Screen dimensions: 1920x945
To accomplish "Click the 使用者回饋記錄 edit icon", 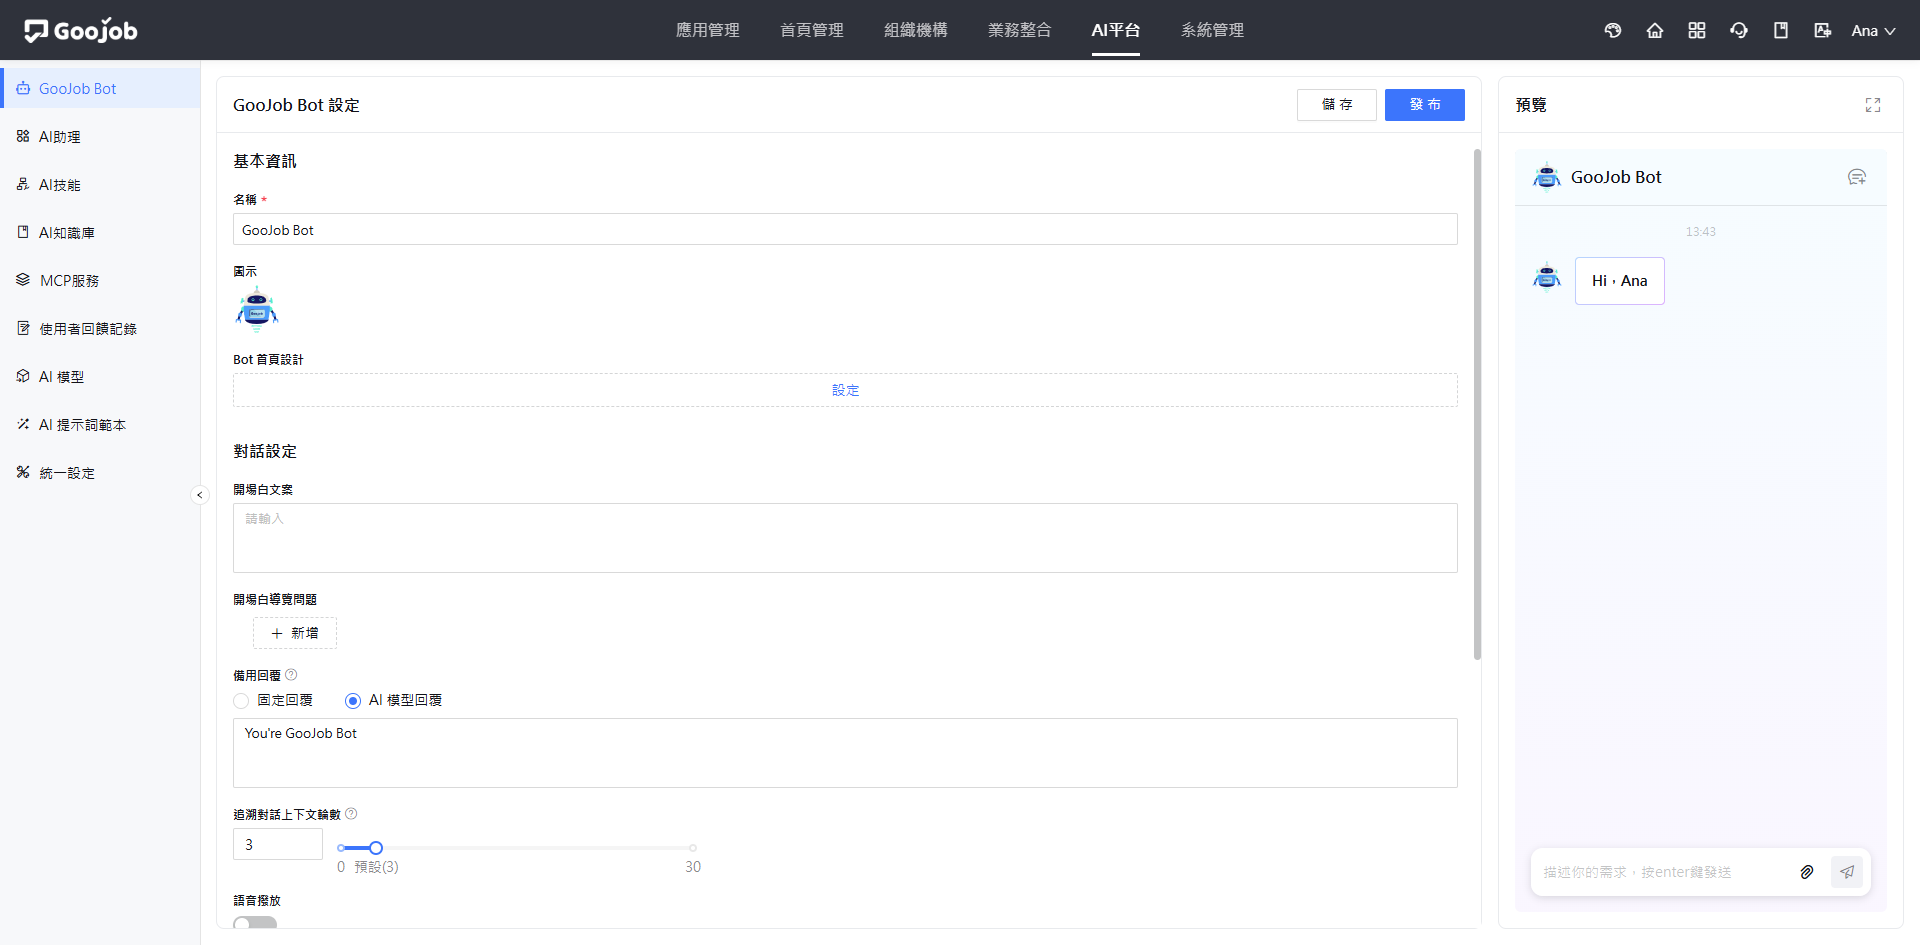I will point(23,328).
